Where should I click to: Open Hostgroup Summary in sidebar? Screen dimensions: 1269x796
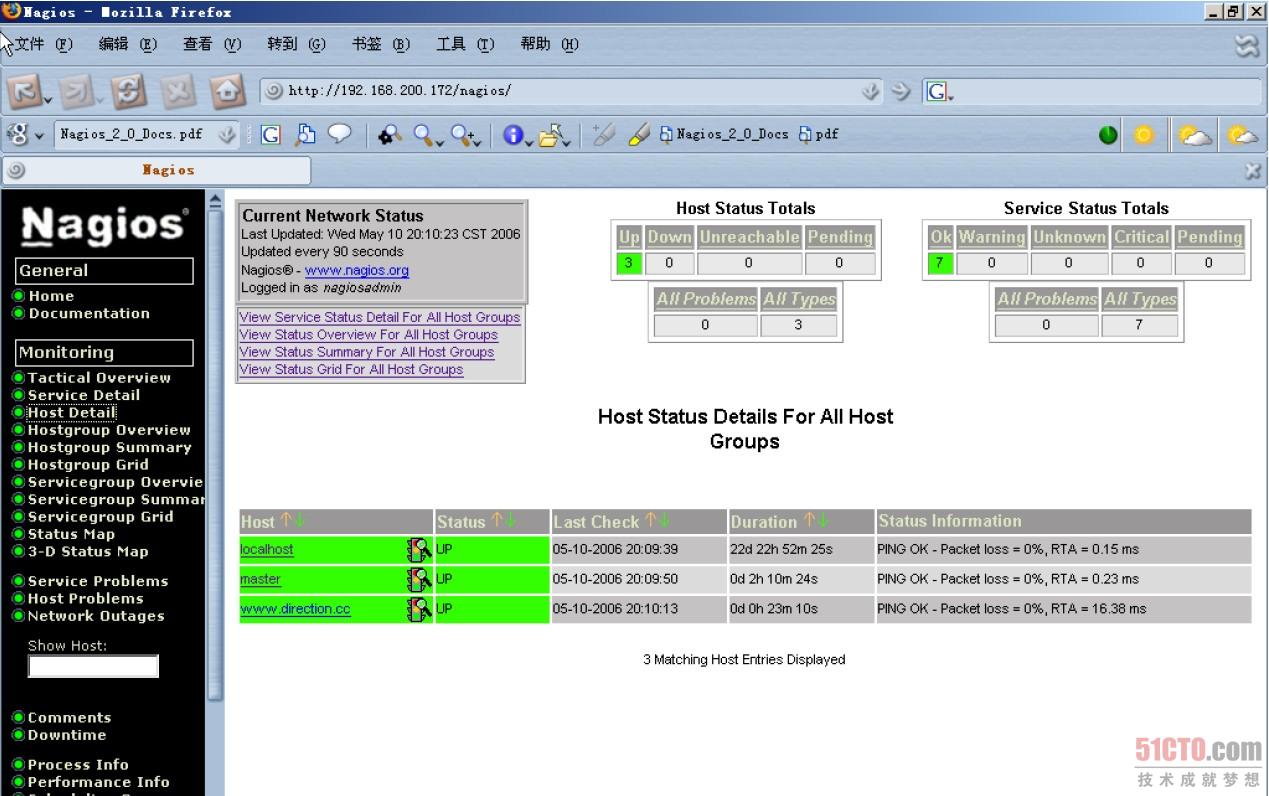coord(109,447)
